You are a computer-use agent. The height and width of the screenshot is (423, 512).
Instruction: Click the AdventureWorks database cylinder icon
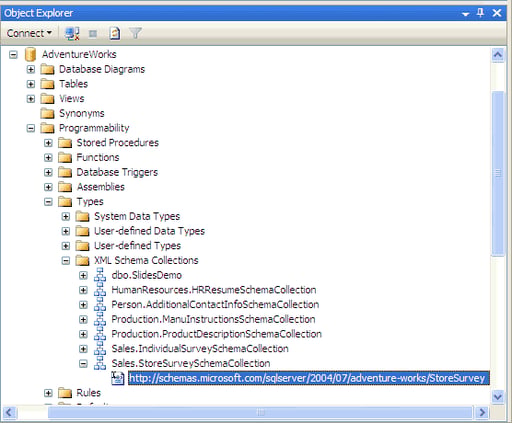pos(30,54)
